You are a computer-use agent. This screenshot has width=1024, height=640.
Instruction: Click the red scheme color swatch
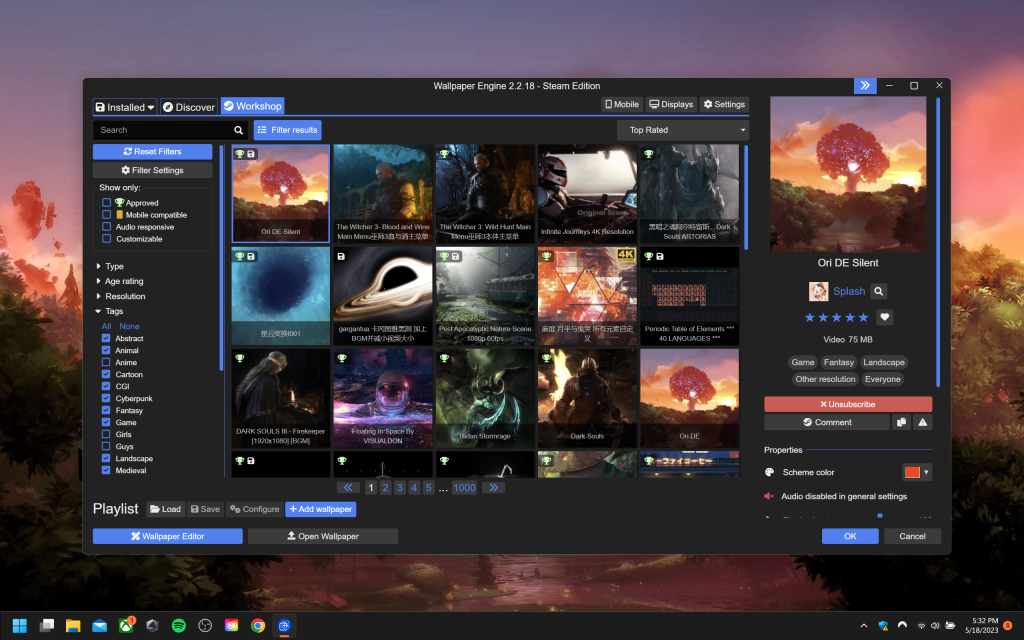[x=912, y=472]
